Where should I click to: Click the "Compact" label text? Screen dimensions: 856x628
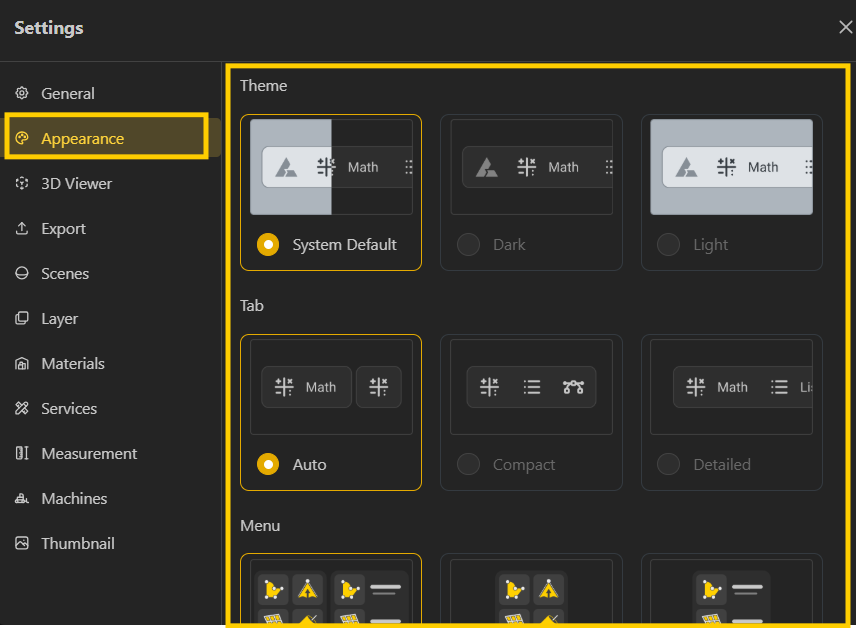[x=524, y=465]
